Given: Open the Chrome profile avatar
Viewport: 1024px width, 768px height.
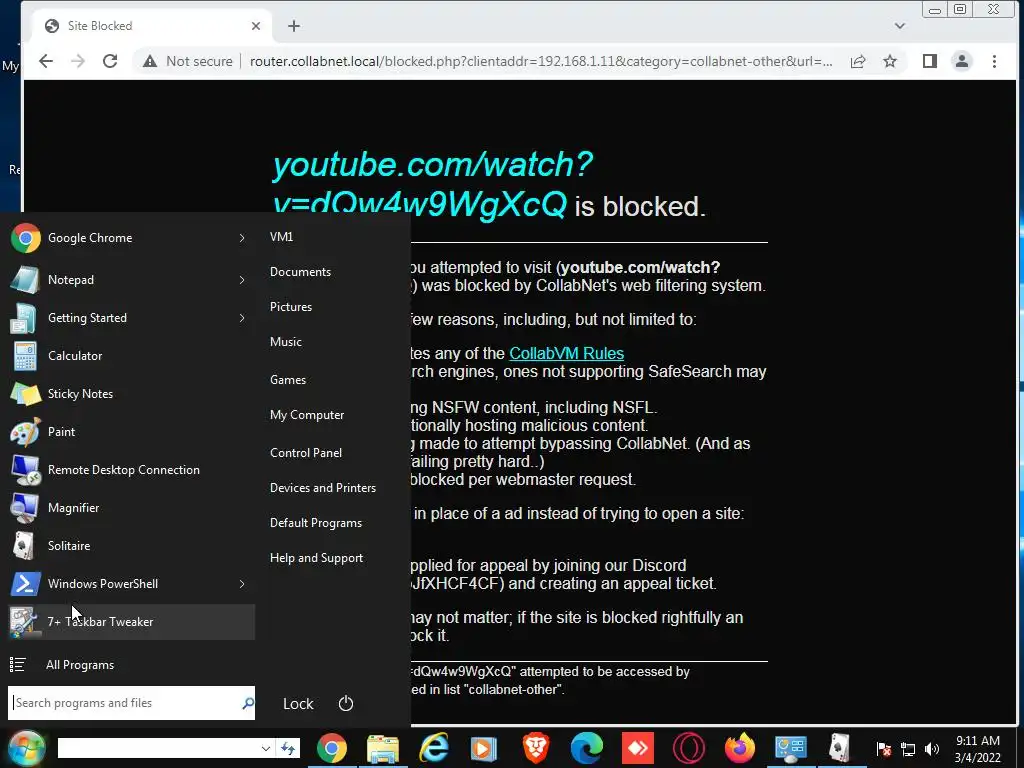Looking at the screenshot, I should [961, 61].
